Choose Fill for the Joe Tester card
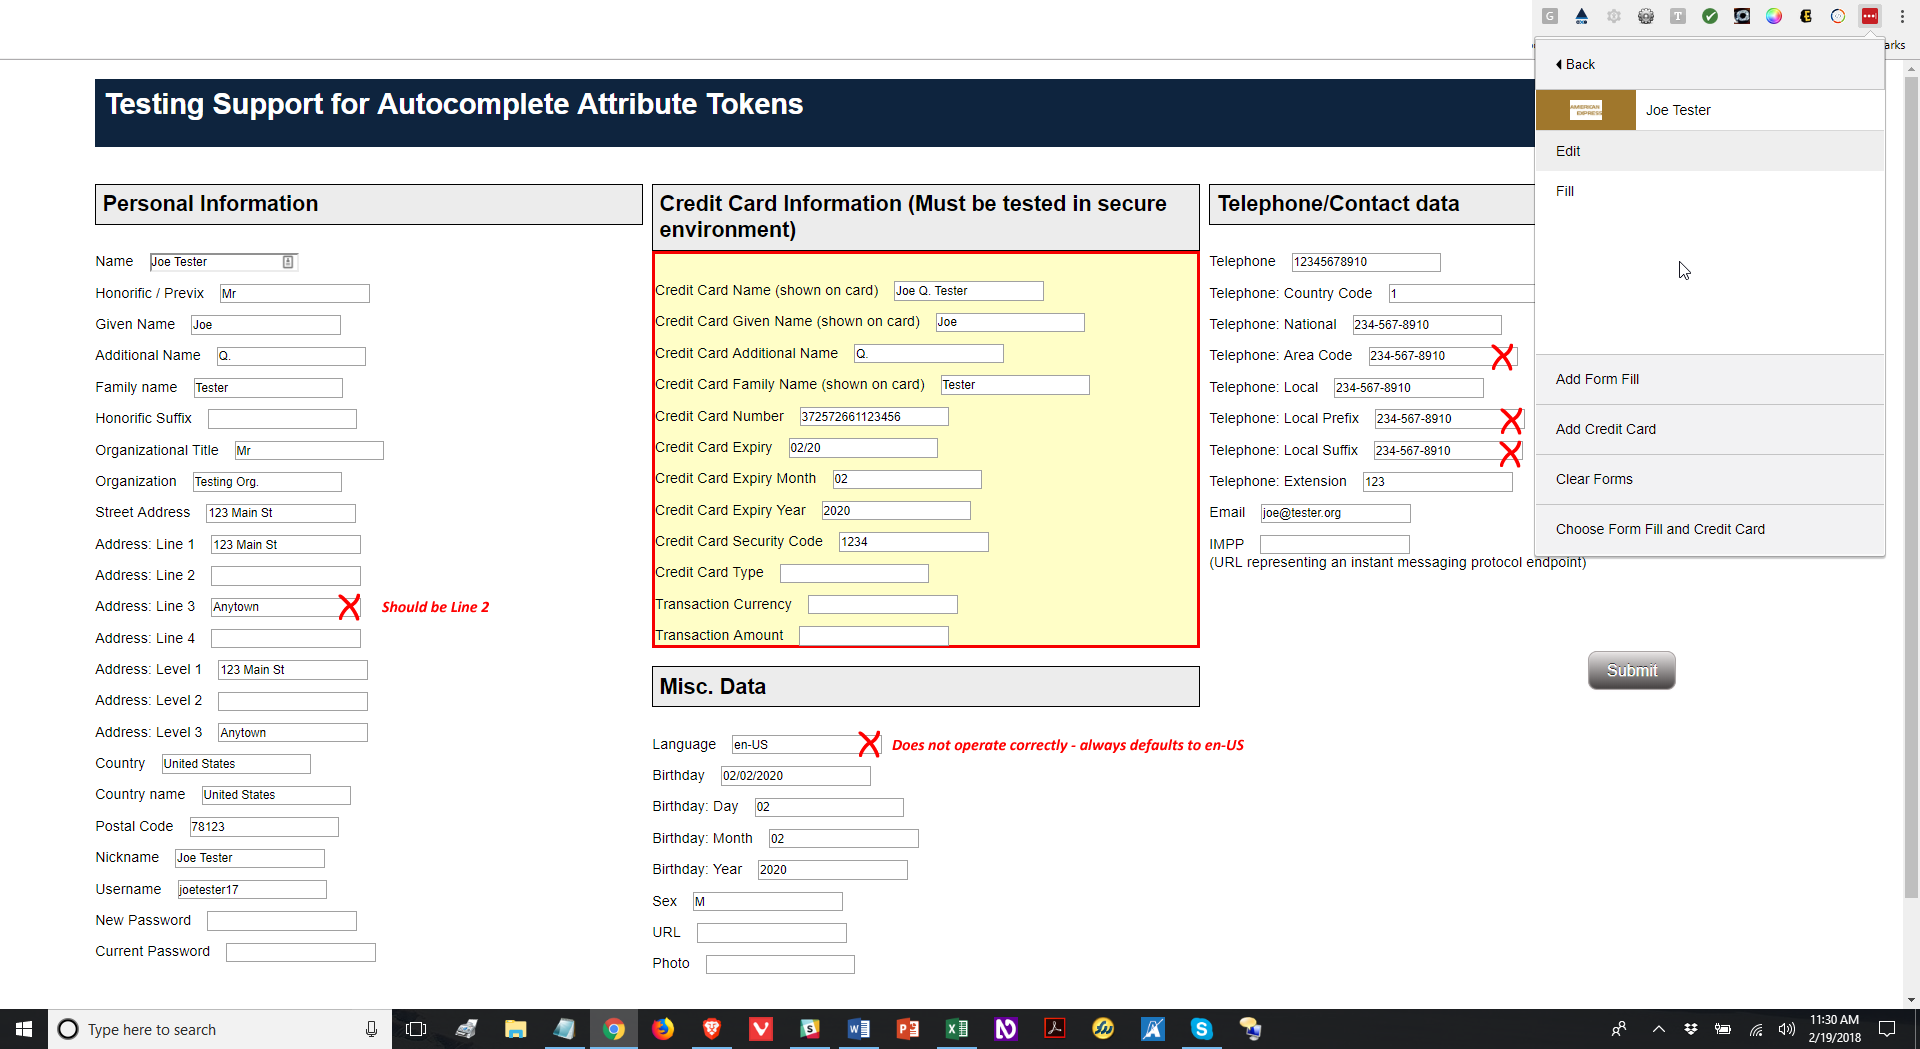1920x1049 pixels. coord(1565,191)
